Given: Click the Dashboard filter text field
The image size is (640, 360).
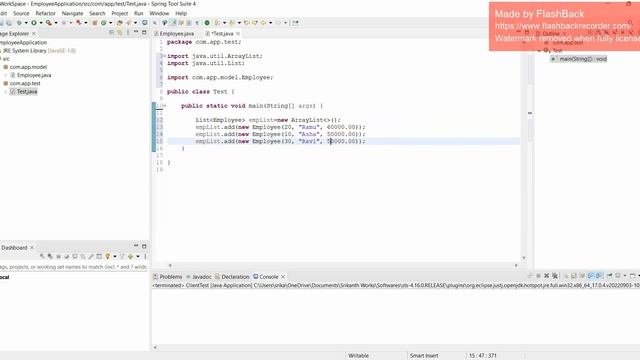Looking at the screenshot, I should click(x=73, y=267).
